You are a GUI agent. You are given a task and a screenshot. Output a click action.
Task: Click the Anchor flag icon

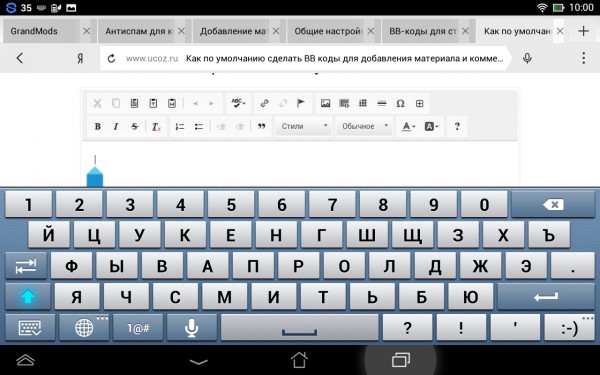301,103
